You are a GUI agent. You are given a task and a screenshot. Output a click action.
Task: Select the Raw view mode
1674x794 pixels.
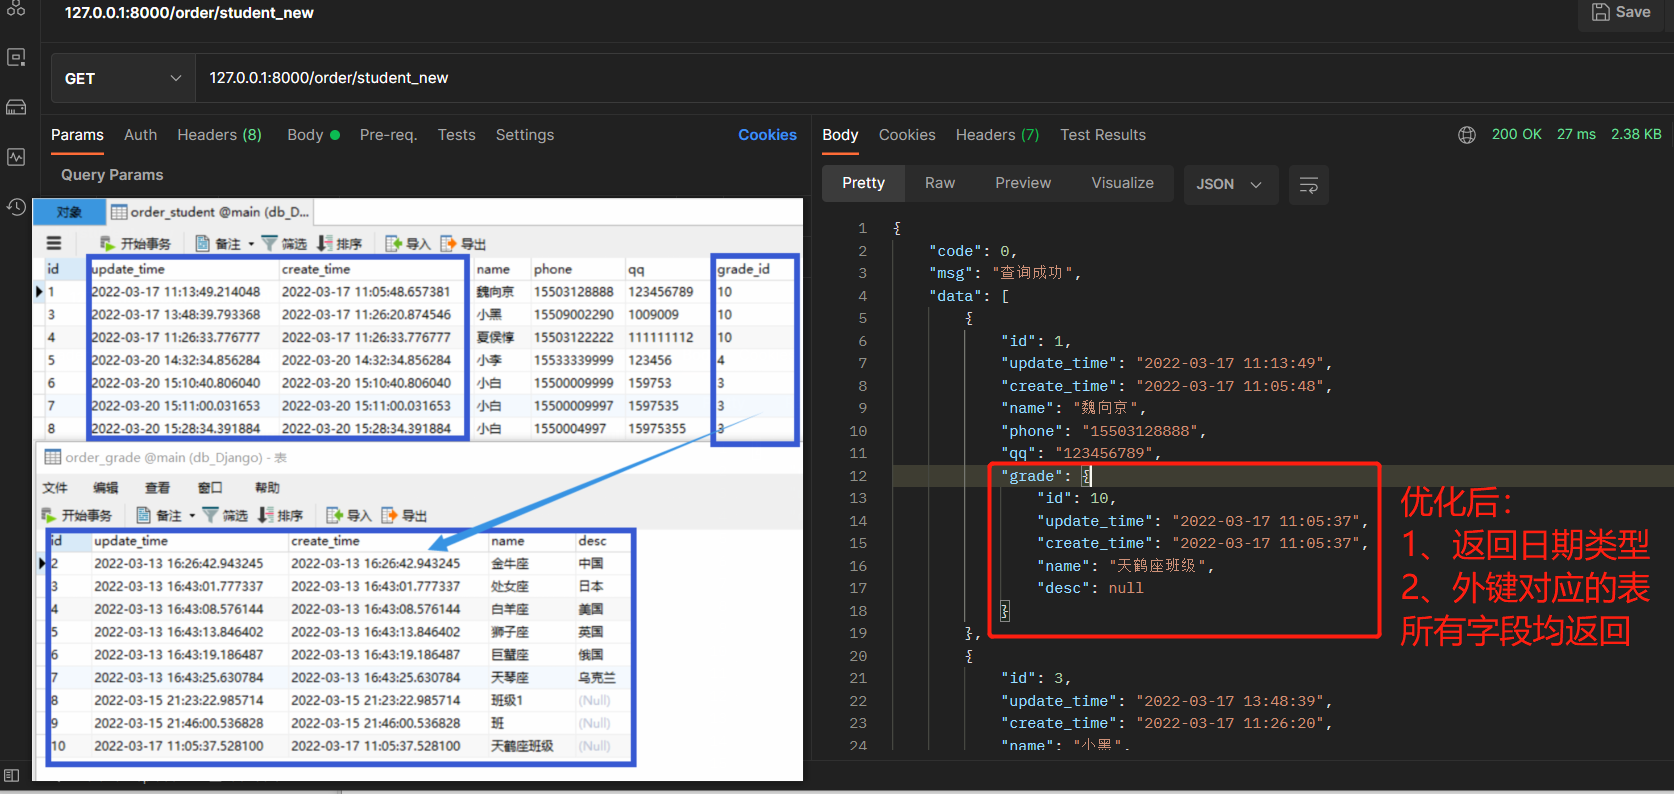(x=940, y=184)
